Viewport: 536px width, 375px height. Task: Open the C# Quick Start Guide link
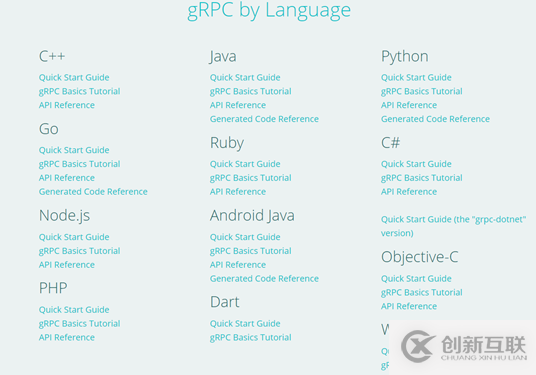[416, 164]
